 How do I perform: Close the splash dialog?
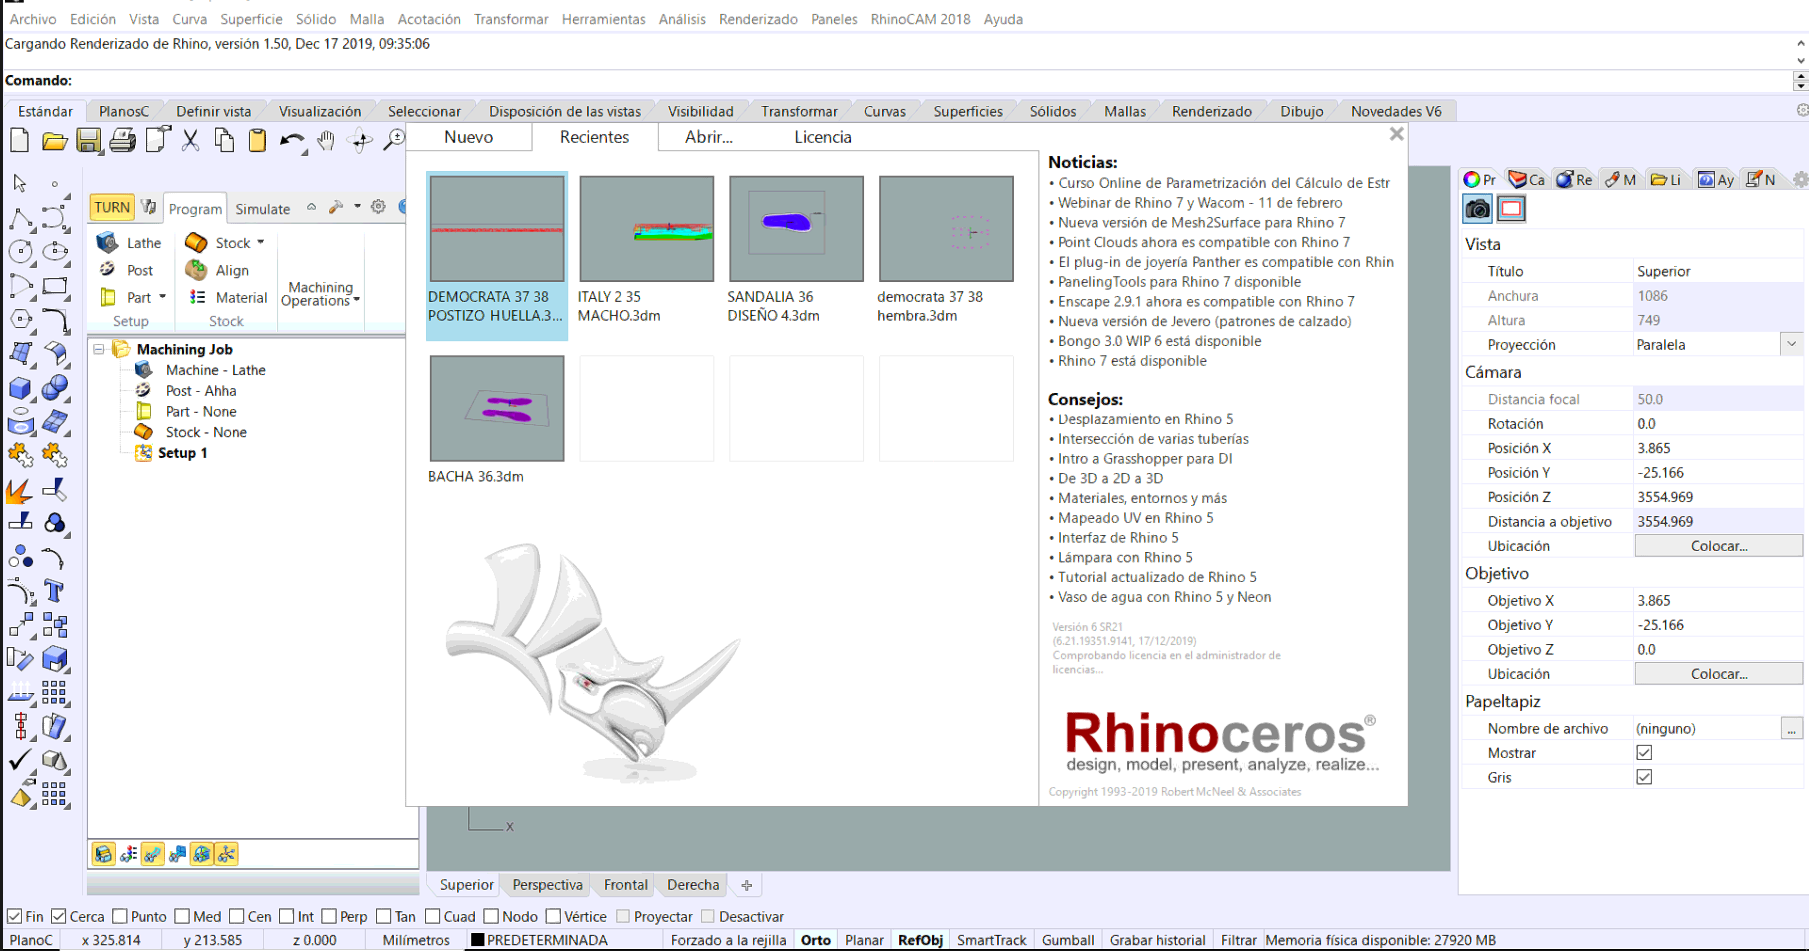[1396, 134]
